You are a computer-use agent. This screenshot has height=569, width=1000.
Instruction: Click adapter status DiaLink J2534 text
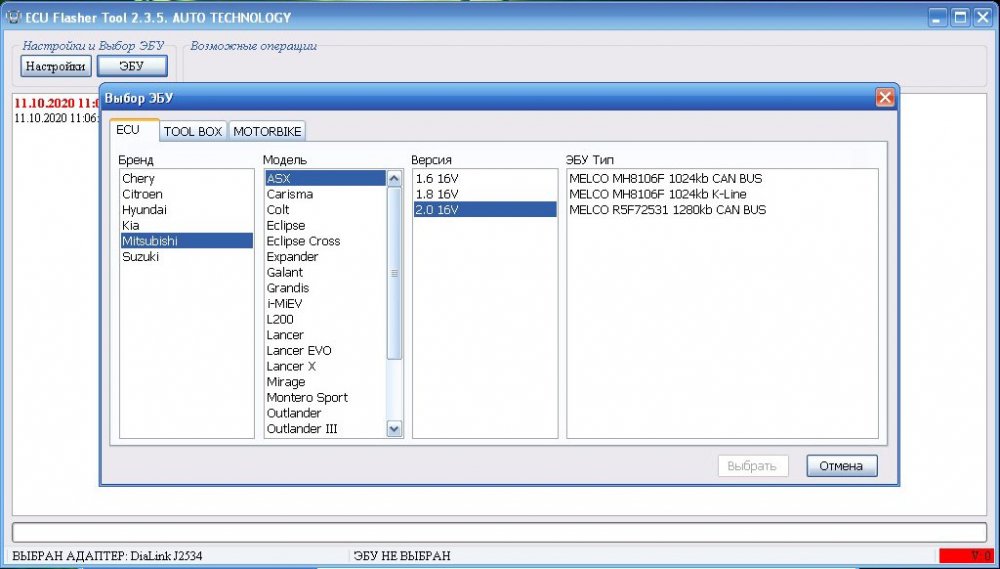coord(107,556)
